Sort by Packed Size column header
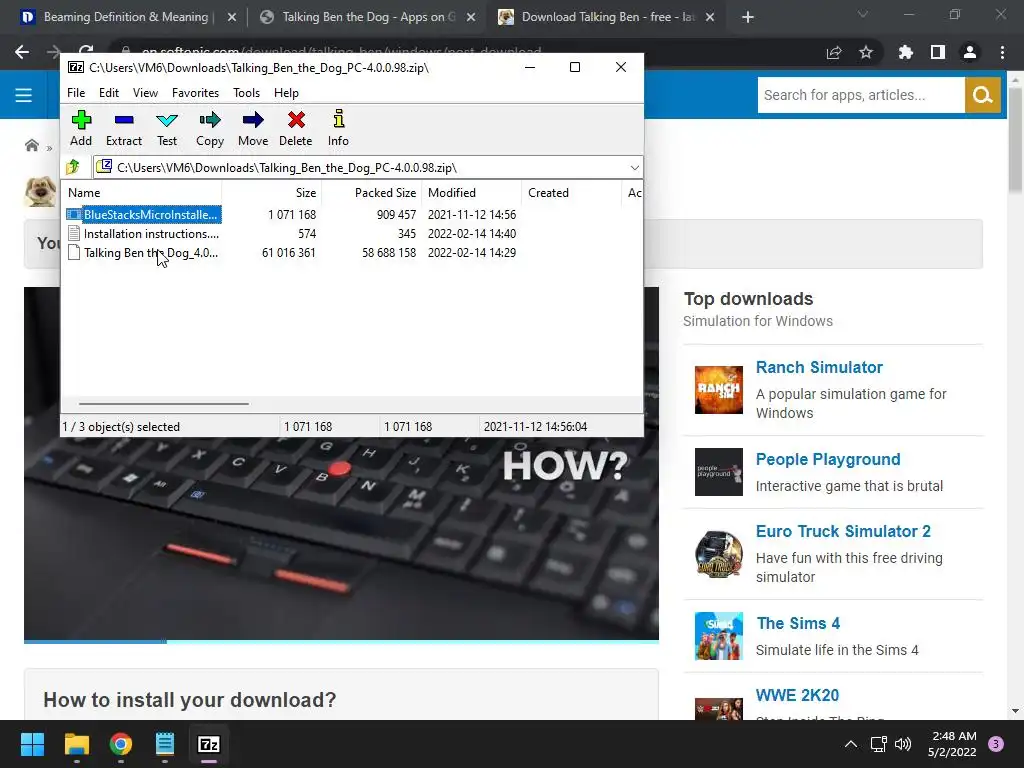This screenshot has height=768, width=1024. [372, 193]
